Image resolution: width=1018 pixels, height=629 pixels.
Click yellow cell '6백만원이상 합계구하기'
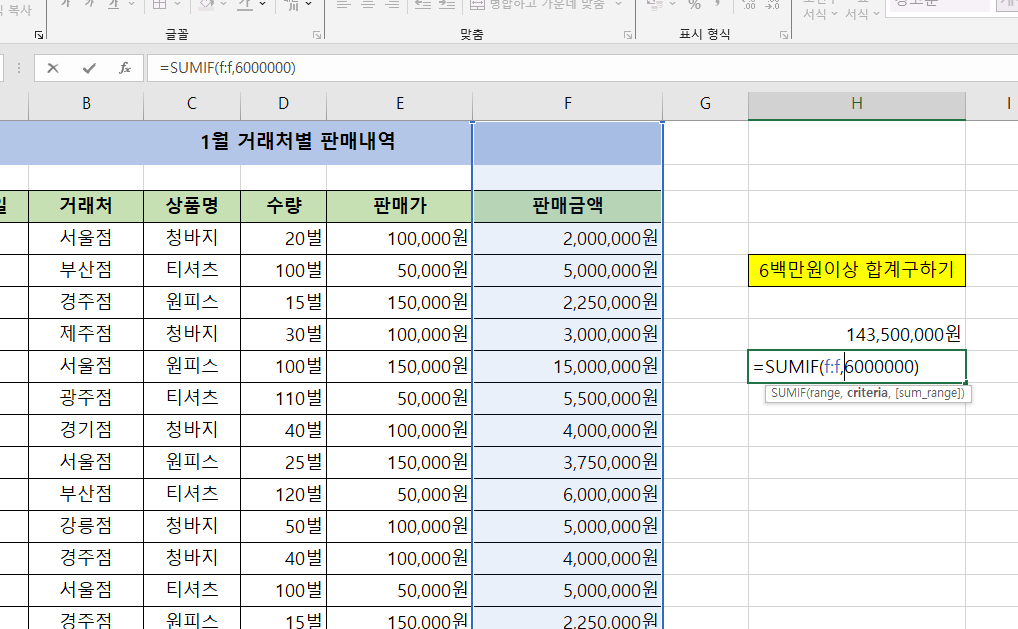857,270
